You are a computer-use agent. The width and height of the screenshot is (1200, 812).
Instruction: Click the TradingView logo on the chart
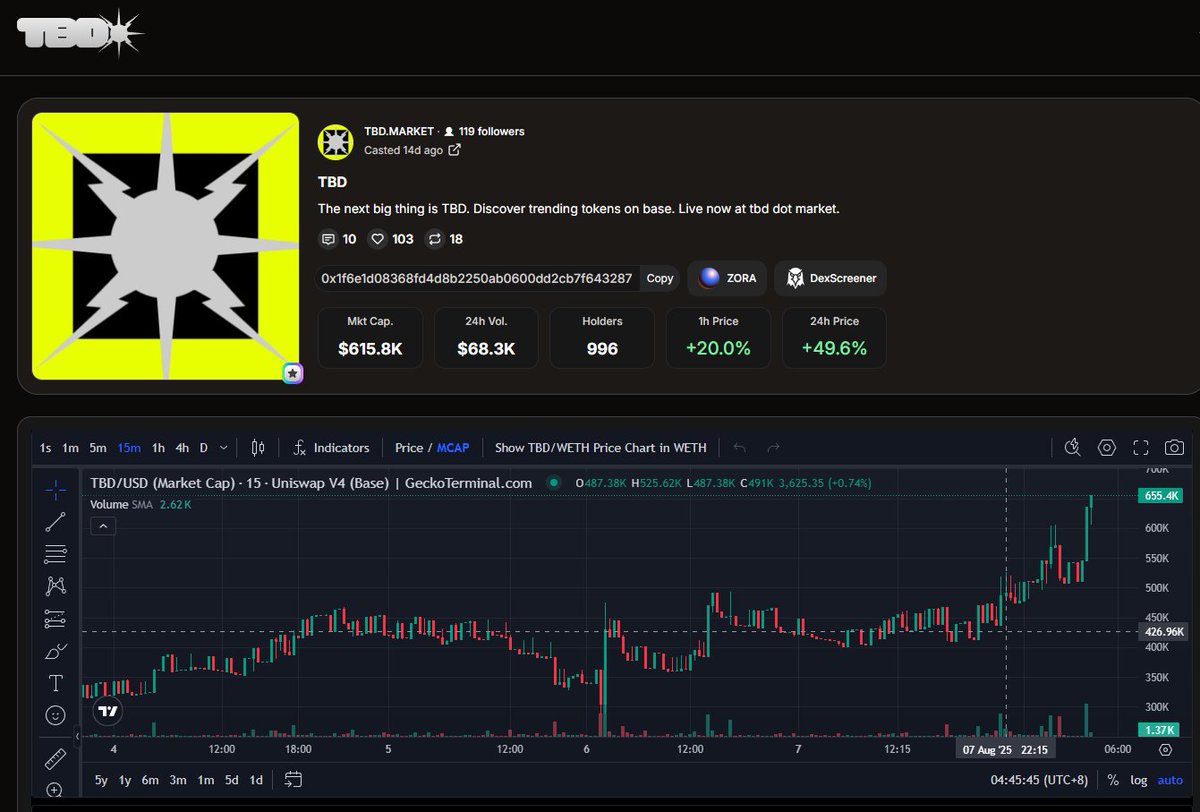point(109,711)
